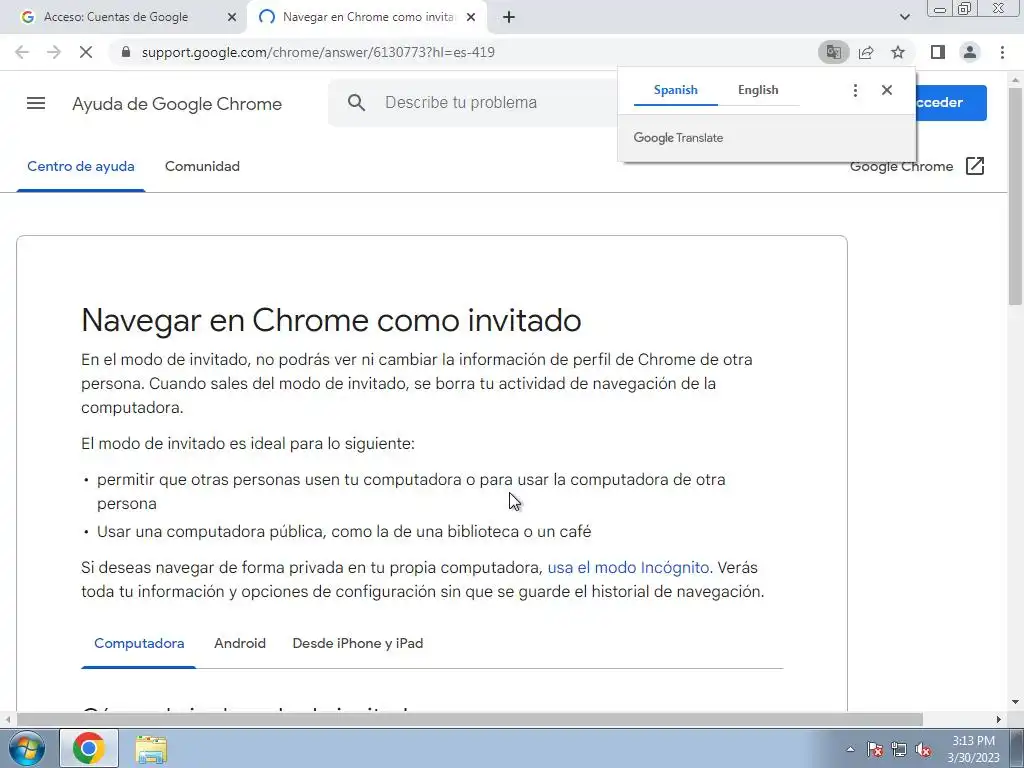Show hidden system tray icons
The image size is (1024, 768).
(x=850, y=749)
